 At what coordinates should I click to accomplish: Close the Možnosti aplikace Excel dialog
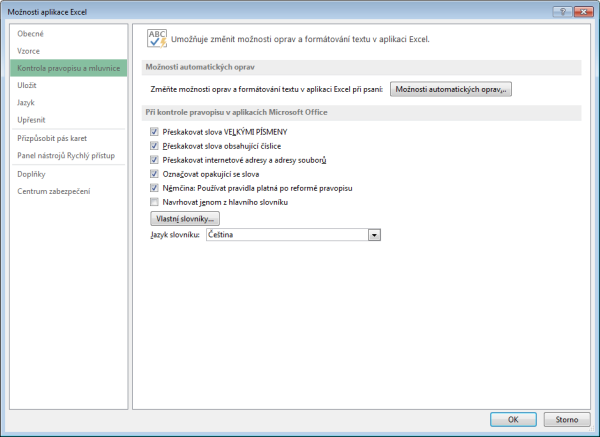coord(584,12)
